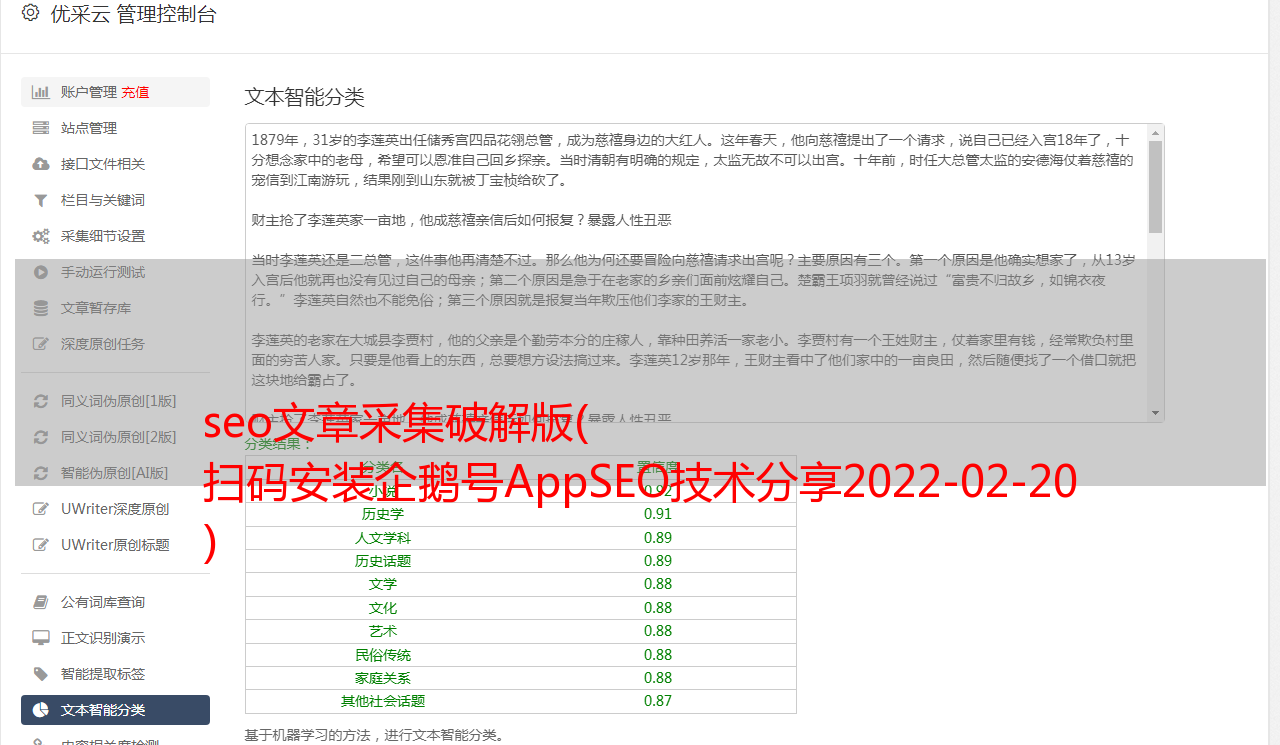Click the 0.88 value in the 文化 row
The image size is (1280, 745).
(658, 608)
